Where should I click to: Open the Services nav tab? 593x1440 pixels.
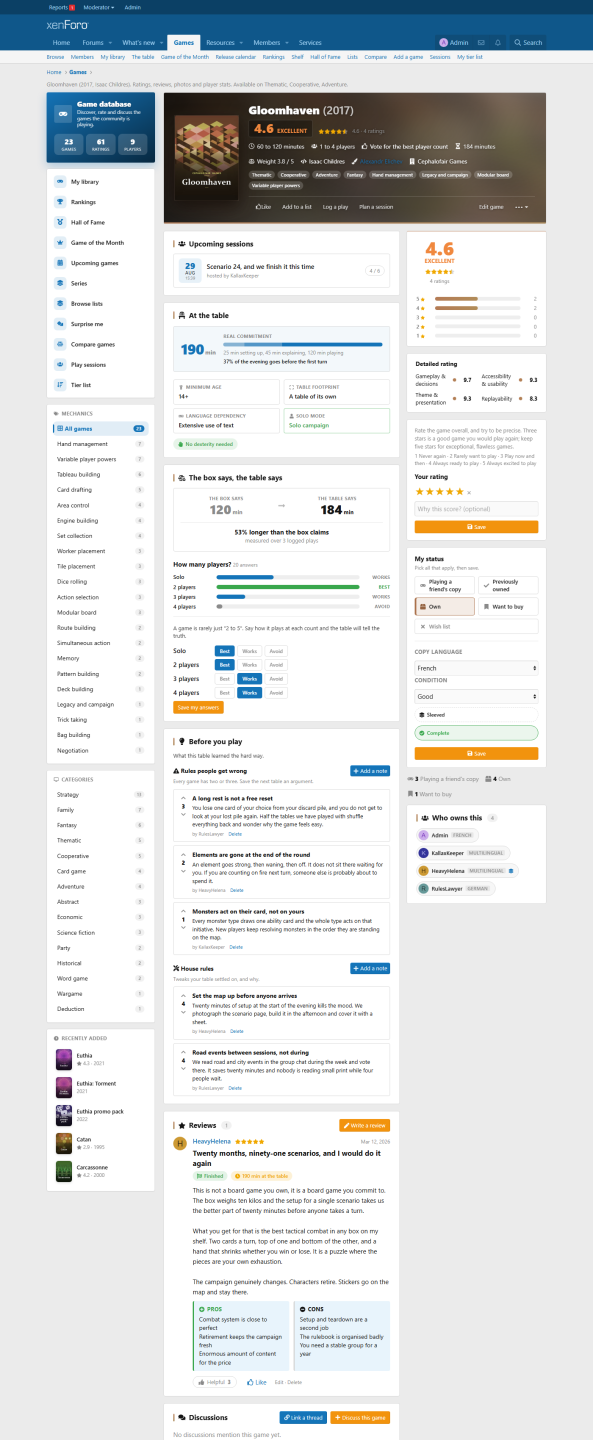click(x=310, y=43)
